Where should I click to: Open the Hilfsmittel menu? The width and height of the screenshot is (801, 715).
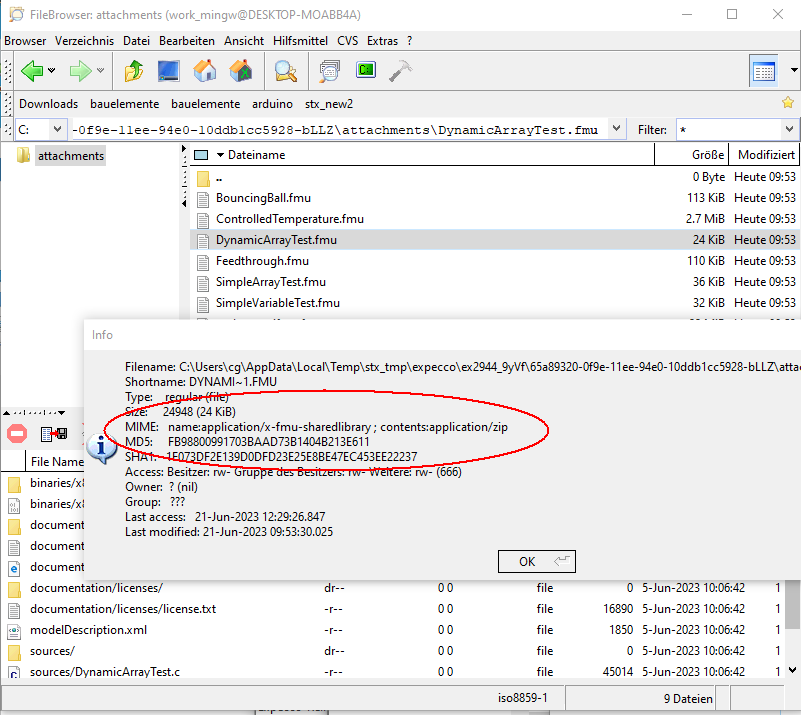click(x=301, y=41)
